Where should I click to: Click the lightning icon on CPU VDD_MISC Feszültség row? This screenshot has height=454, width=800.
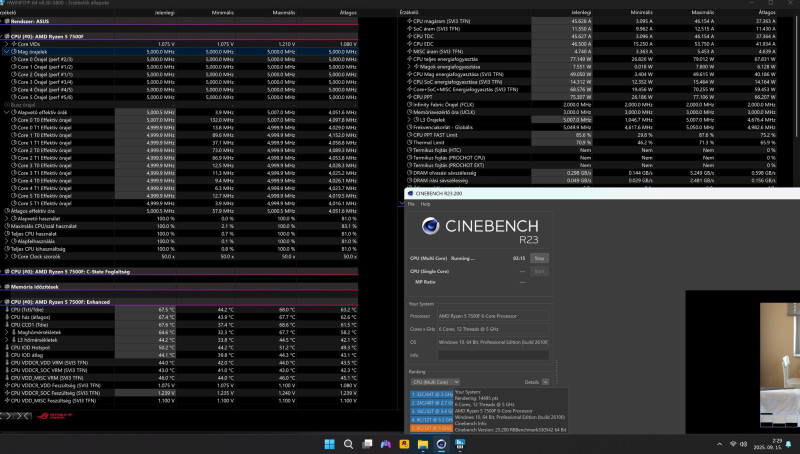click(x=7, y=400)
